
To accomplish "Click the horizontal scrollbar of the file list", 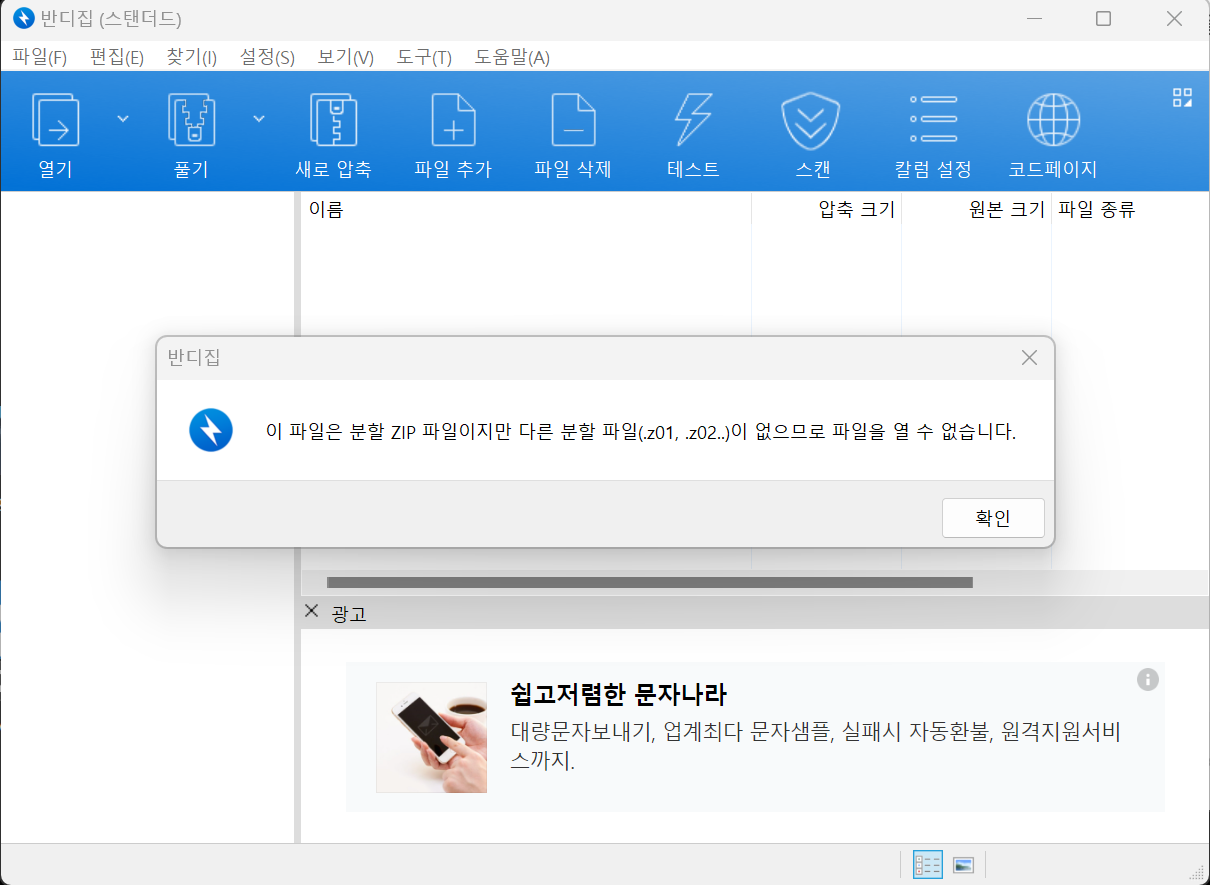I will pyautogui.click(x=650, y=582).
